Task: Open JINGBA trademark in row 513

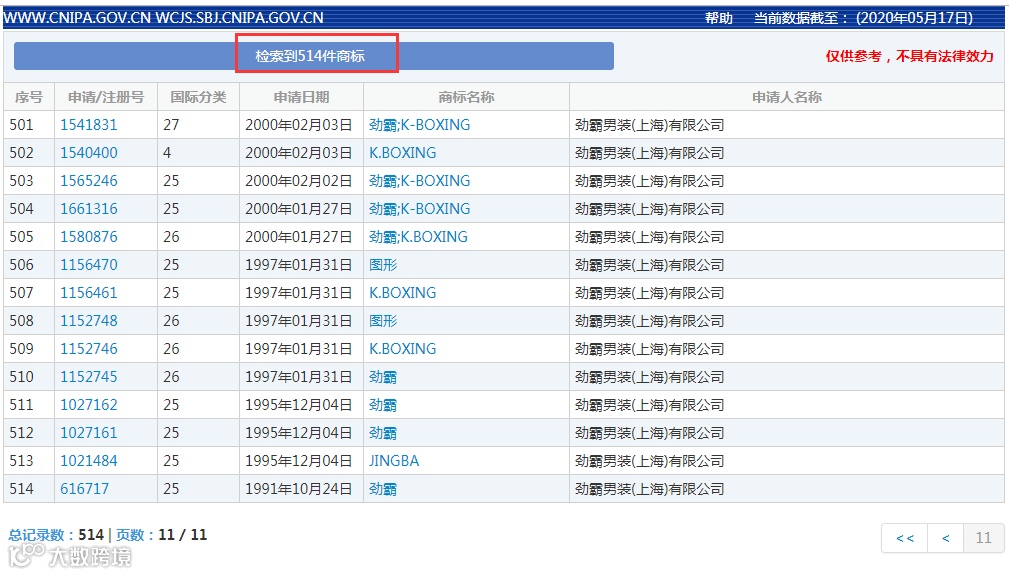Action: pos(394,461)
